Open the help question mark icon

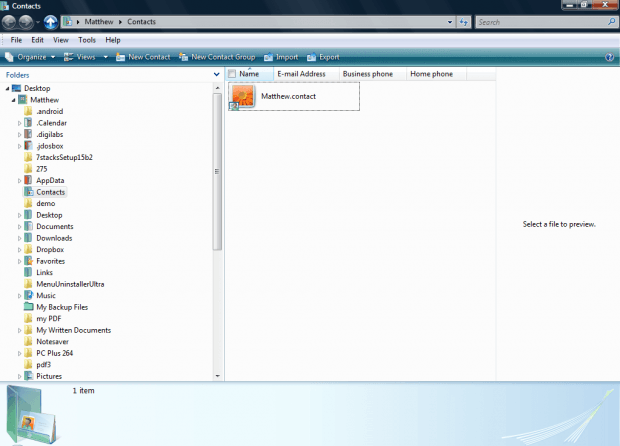tap(609, 57)
